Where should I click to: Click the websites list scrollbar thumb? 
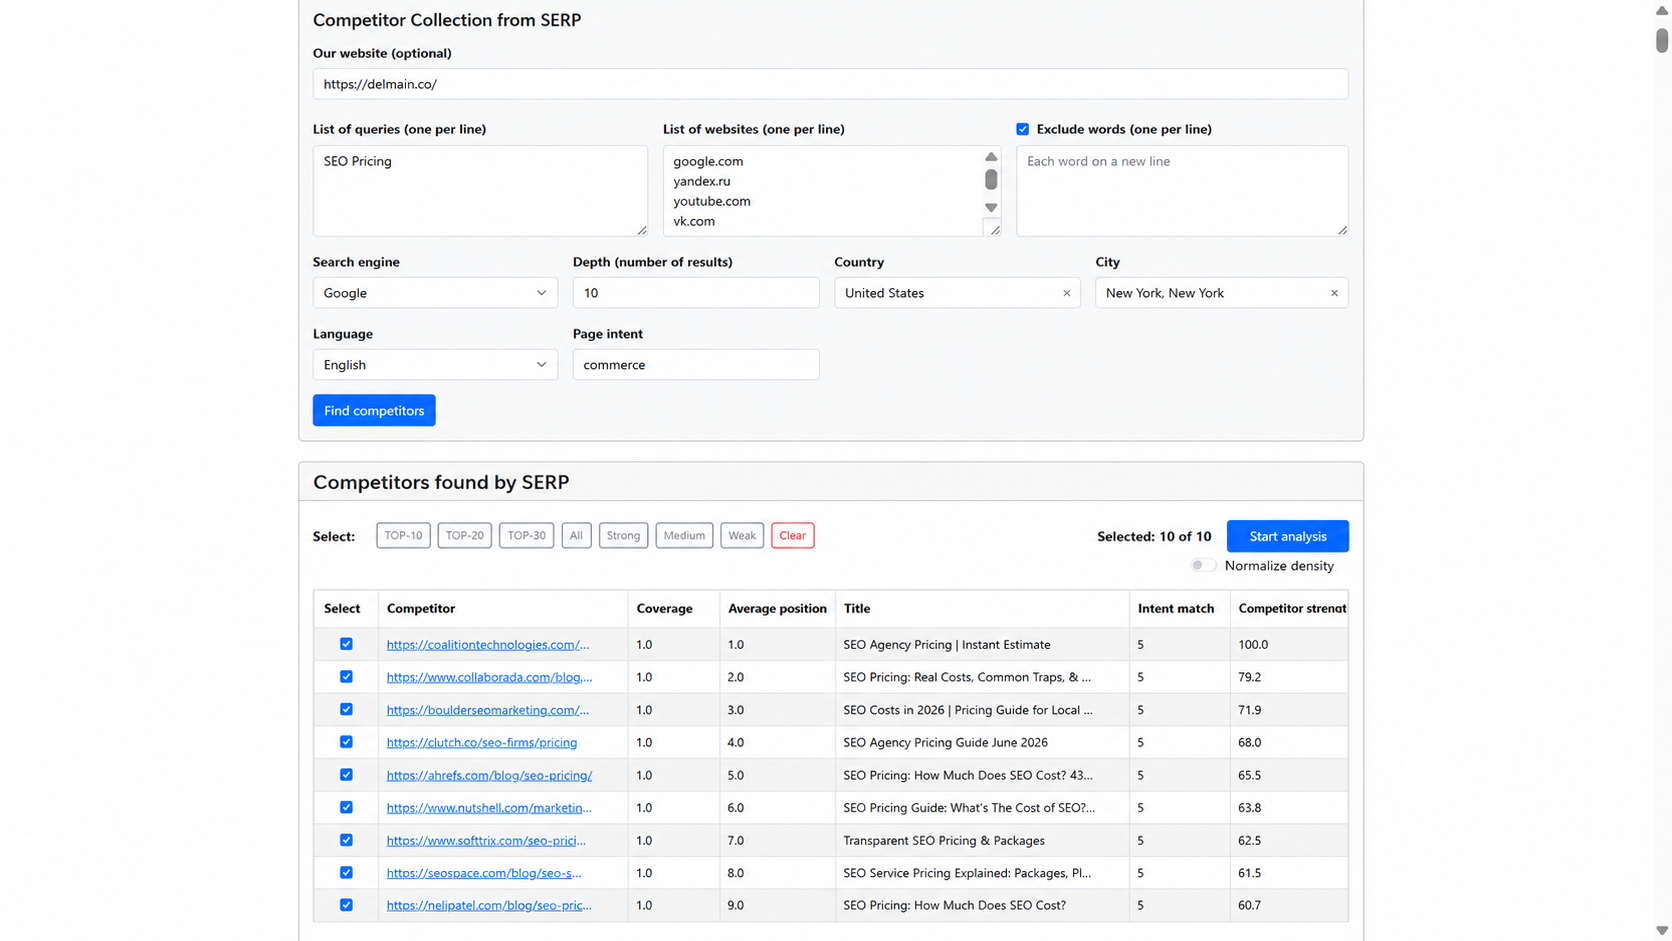(991, 179)
